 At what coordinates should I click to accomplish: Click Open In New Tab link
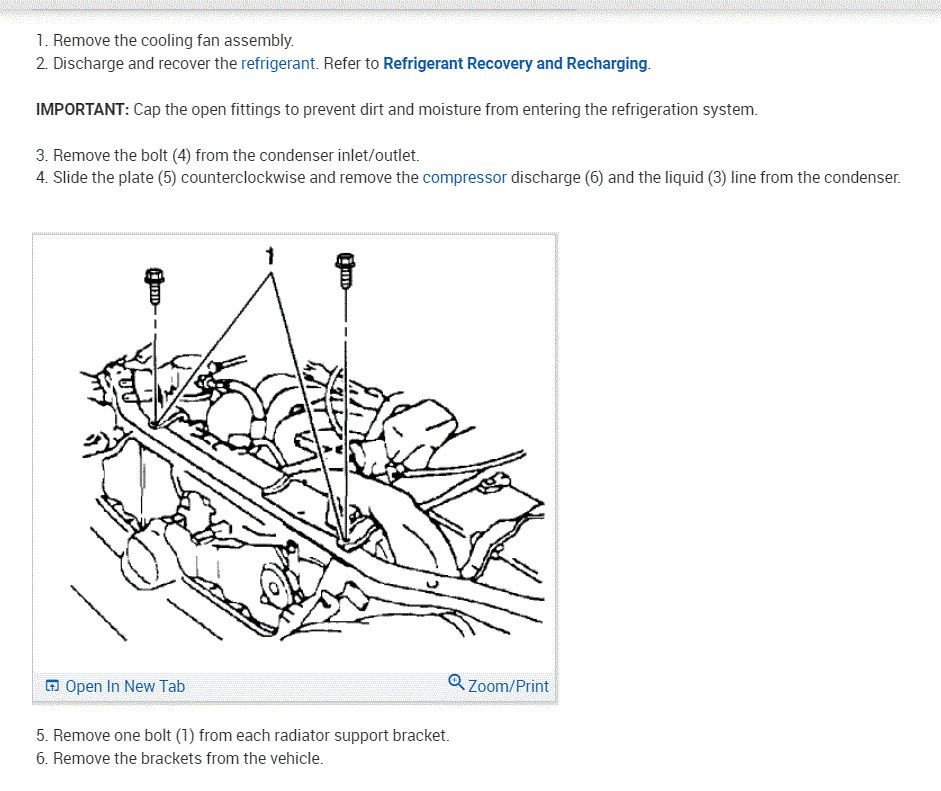[x=125, y=686]
